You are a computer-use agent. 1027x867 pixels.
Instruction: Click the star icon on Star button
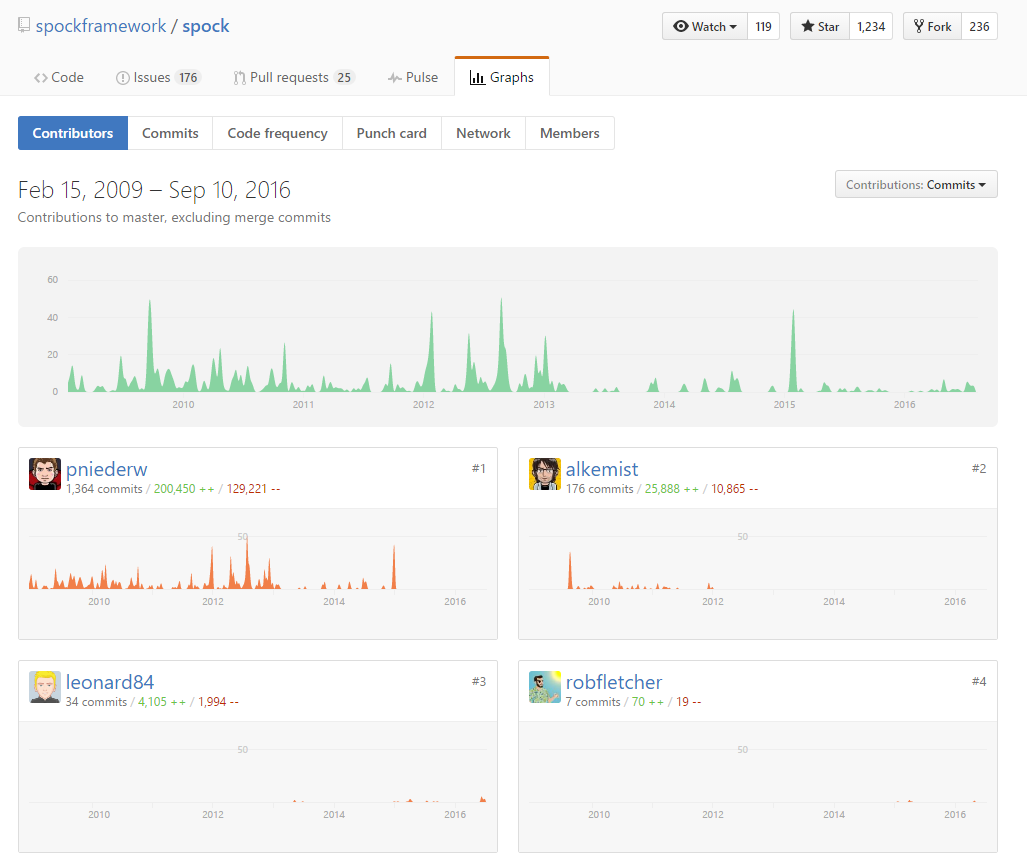(x=808, y=26)
